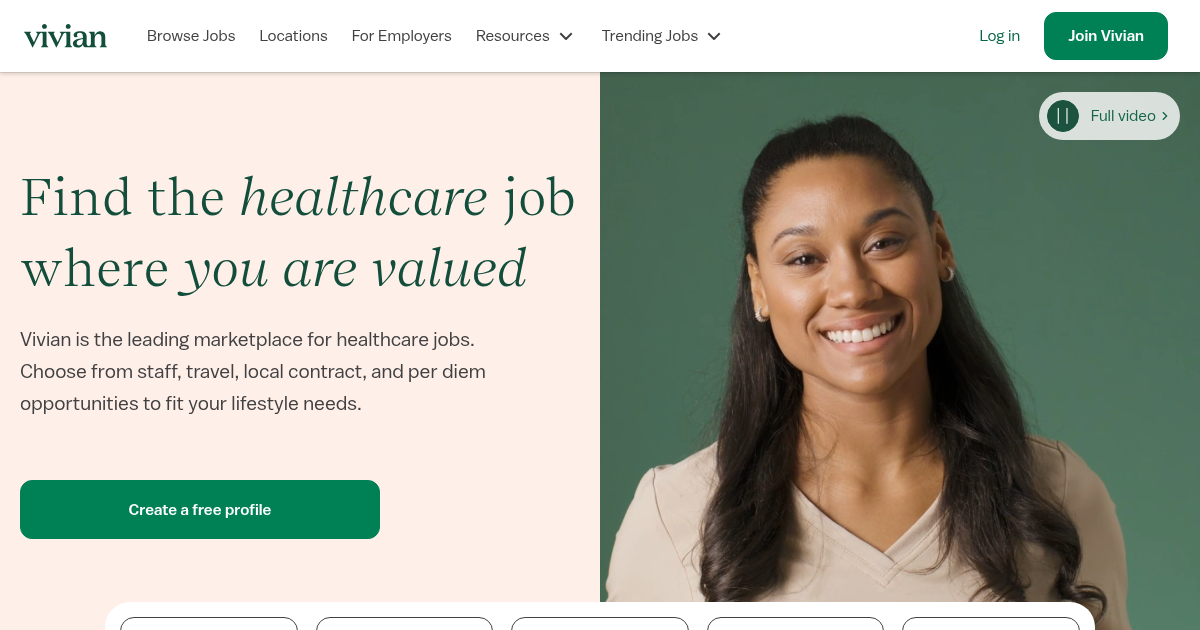Pause the hero video
The width and height of the screenshot is (1200, 630).
1063,116
